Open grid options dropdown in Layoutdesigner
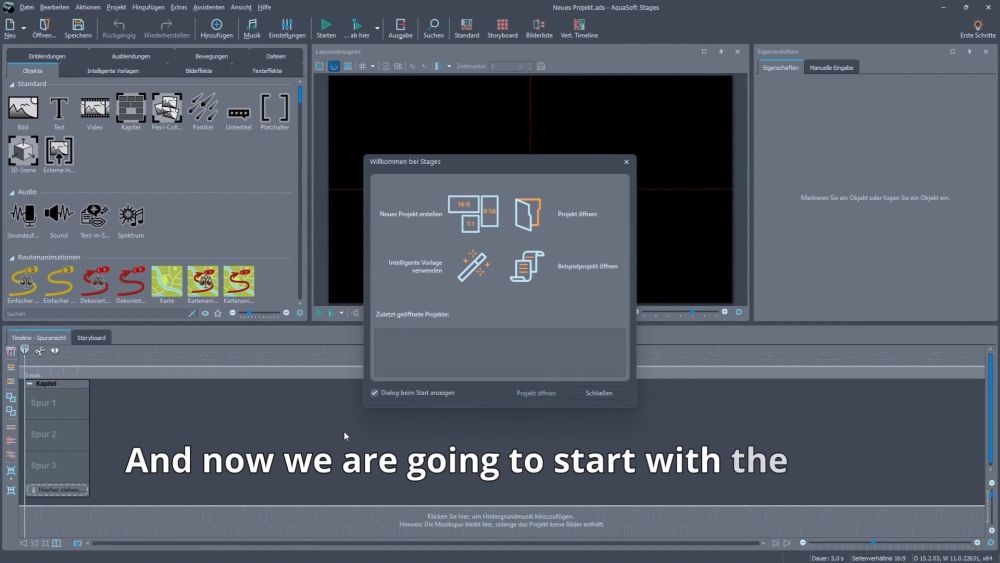The width and height of the screenshot is (1000, 563). (372, 66)
